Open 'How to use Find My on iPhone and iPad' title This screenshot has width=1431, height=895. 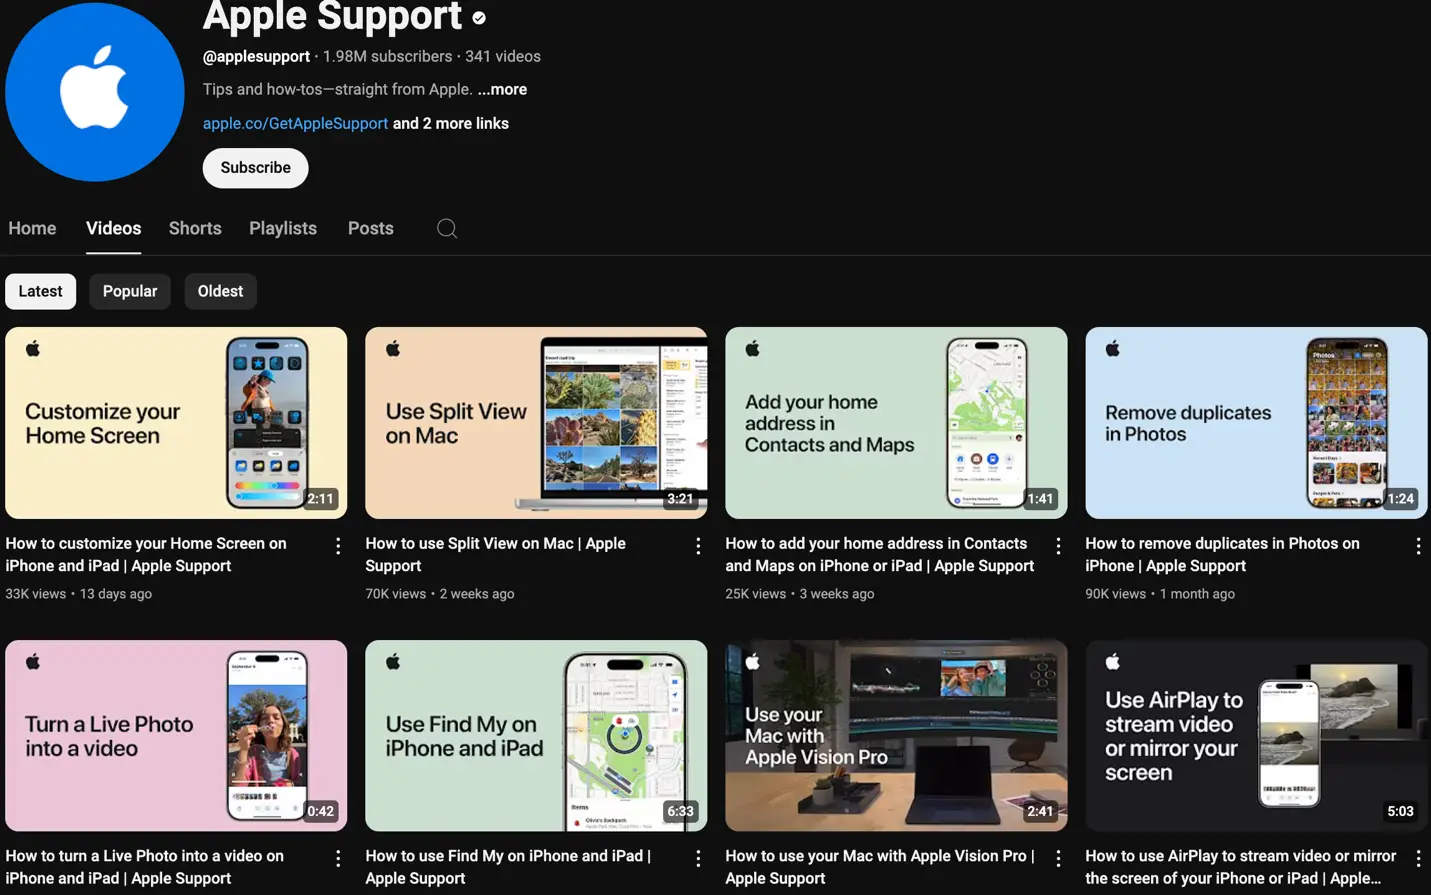(x=508, y=867)
